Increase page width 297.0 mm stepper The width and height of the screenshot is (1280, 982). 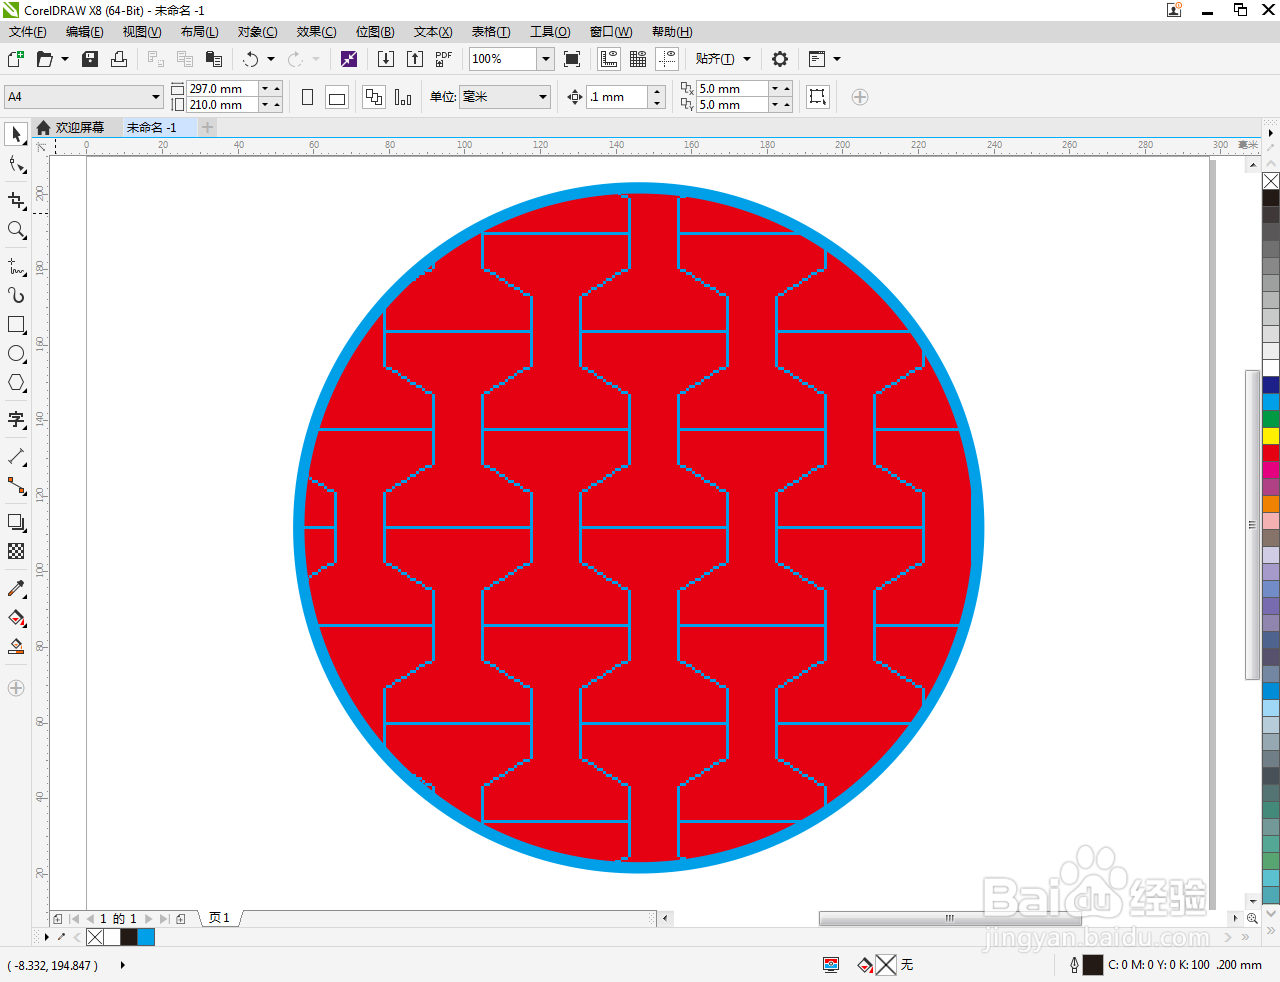pyautogui.click(x=277, y=89)
